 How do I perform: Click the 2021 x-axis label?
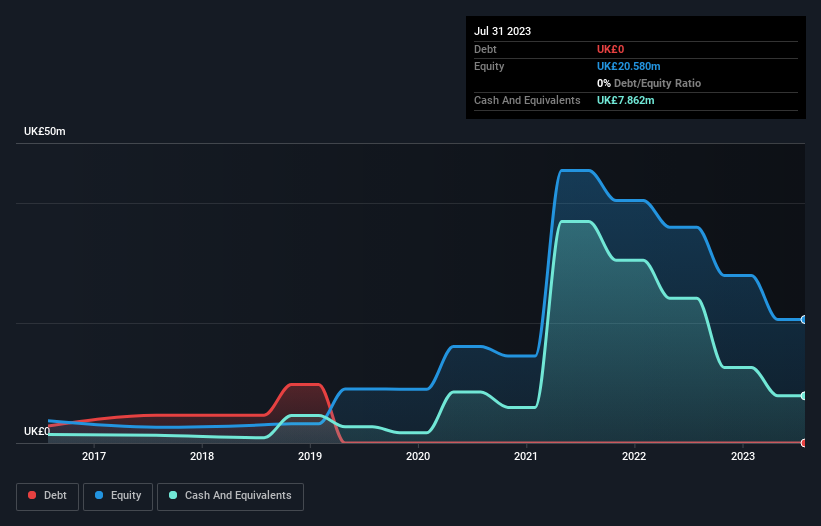click(526, 456)
